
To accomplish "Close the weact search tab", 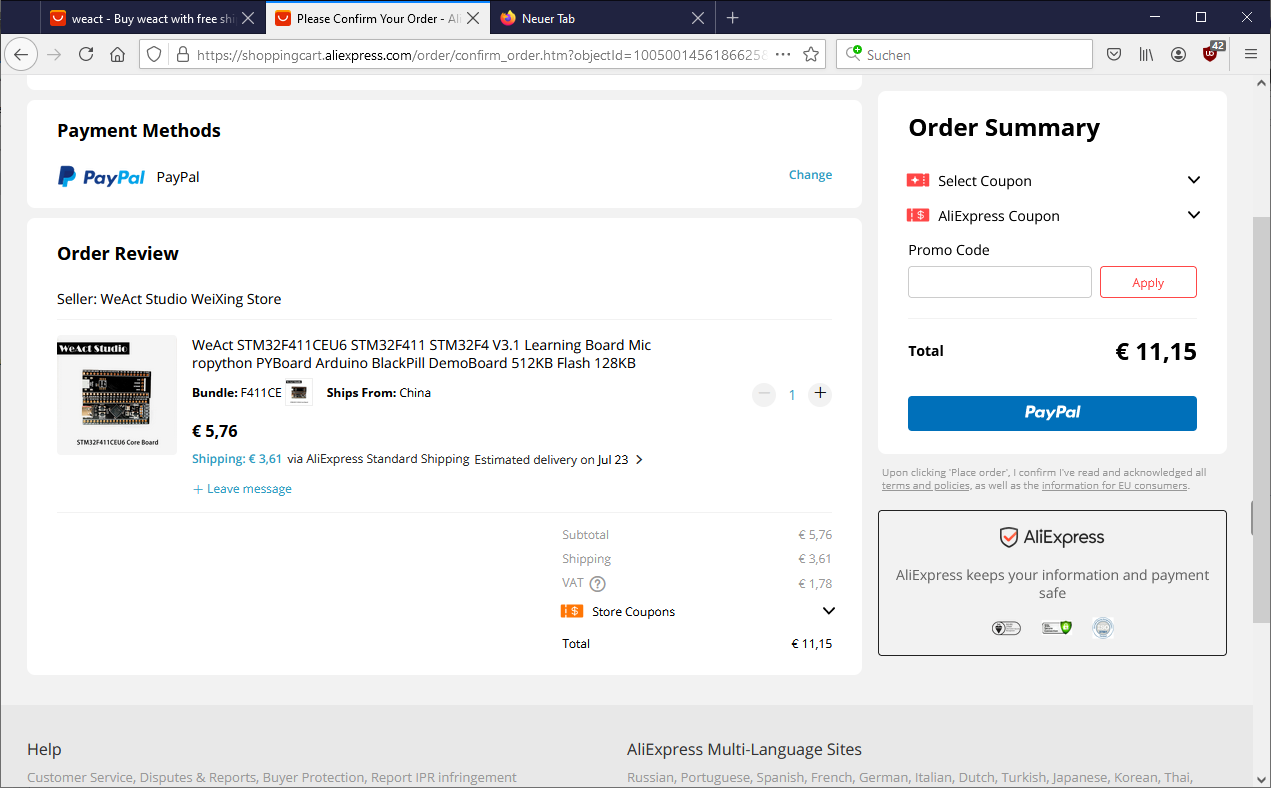I will tap(248, 18).
